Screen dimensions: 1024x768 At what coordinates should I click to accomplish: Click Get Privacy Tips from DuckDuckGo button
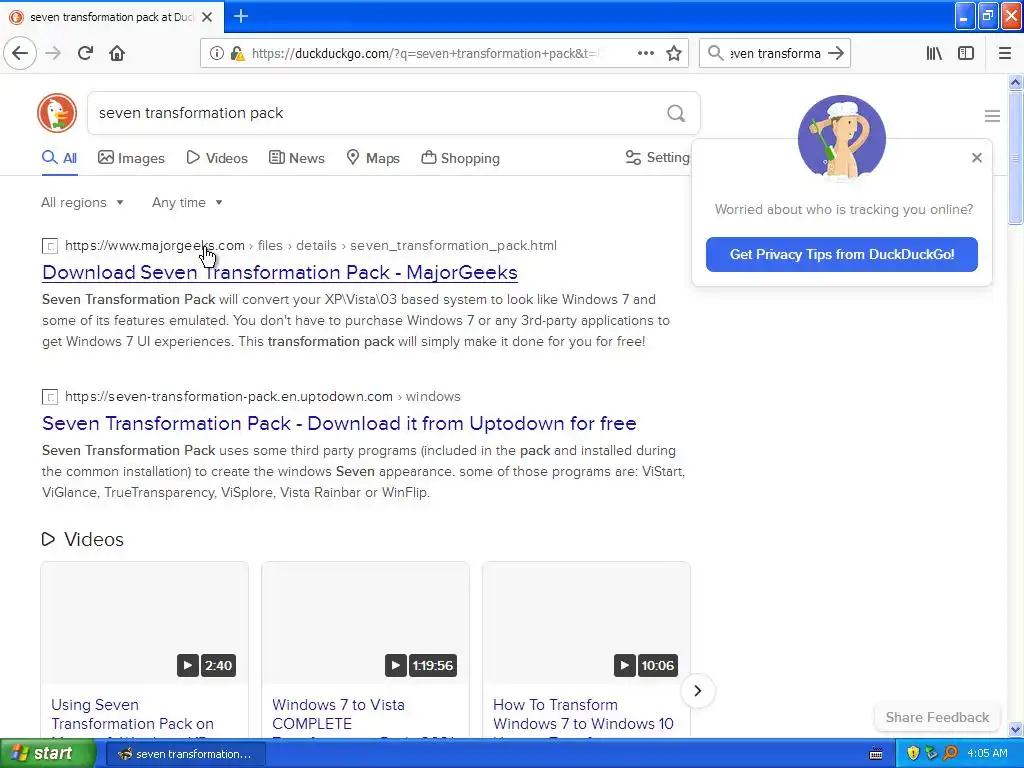coord(842,254)
